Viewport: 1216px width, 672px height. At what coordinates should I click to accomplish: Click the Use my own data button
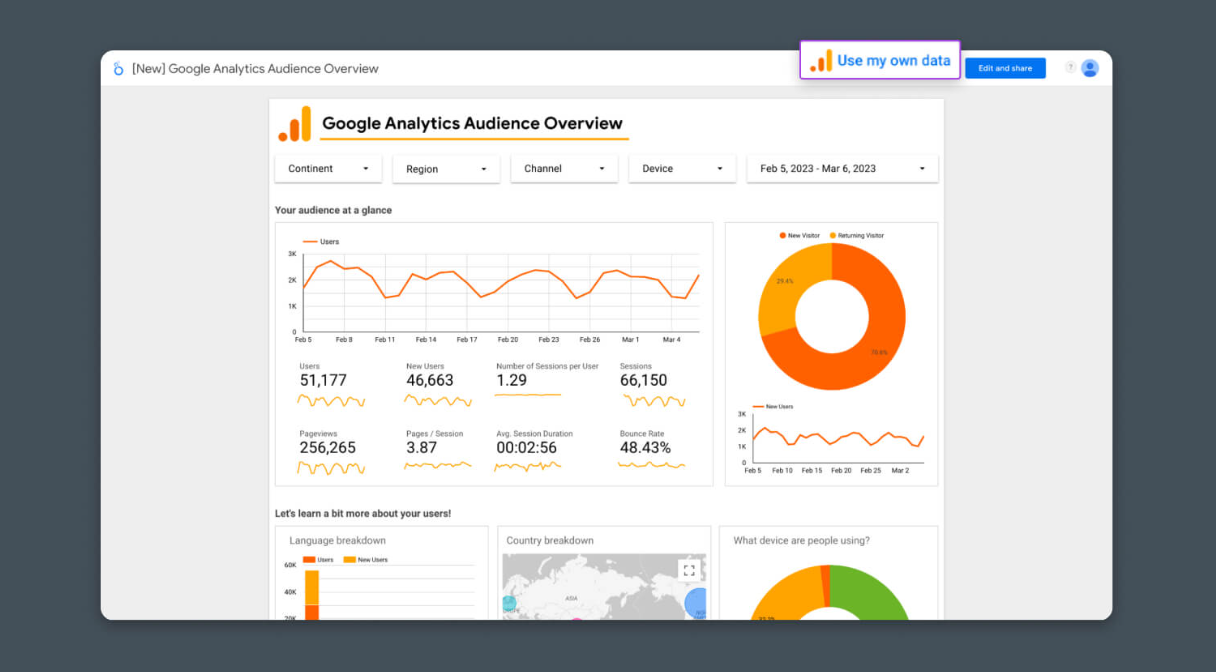pyautogui.click(x=880, y=60)
